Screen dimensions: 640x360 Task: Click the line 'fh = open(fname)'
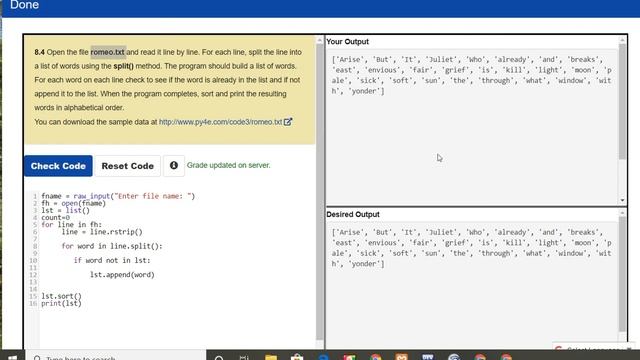tap(73, 203)
